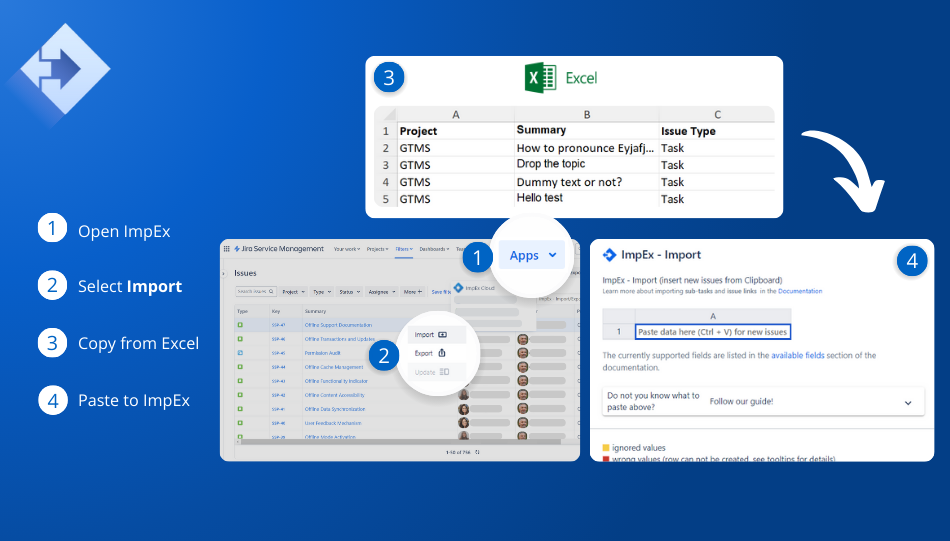
Task: Open the Jira app switcher grid icon
Action: tap(227, 249)
